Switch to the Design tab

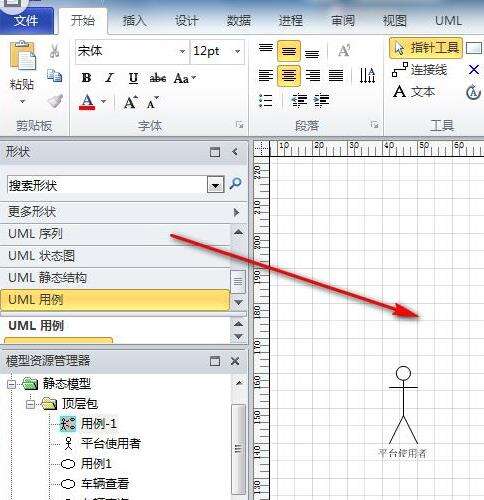pyautogui.click(x=187, y=21)
